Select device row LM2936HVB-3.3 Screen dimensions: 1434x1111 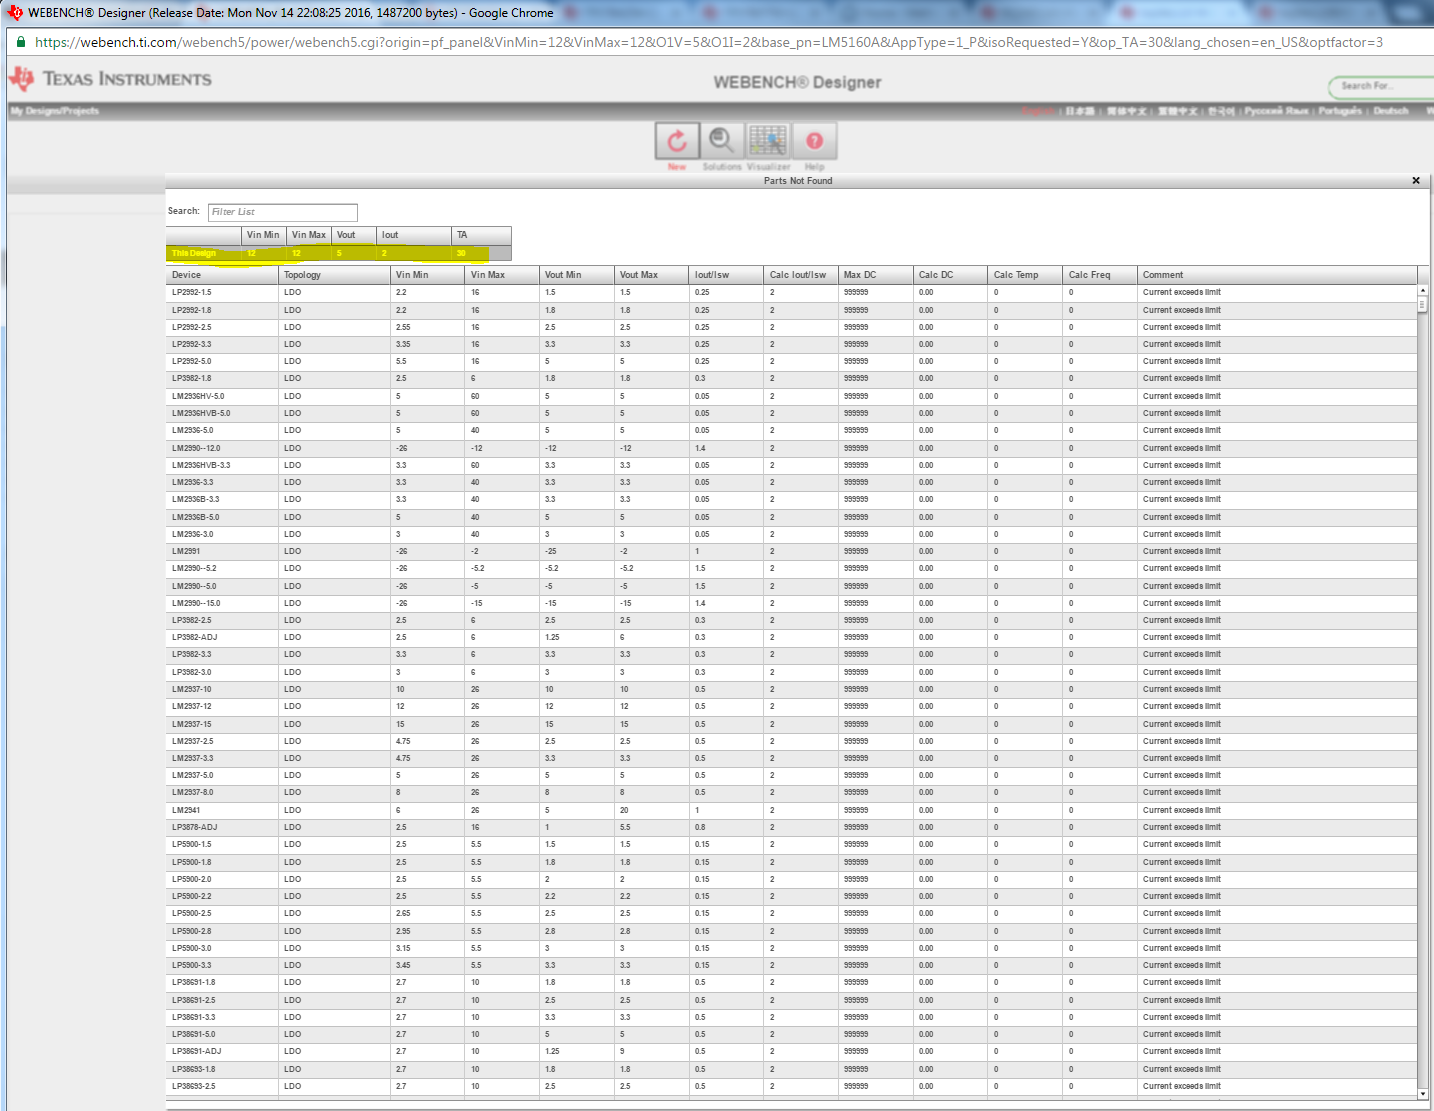[791, 465]
